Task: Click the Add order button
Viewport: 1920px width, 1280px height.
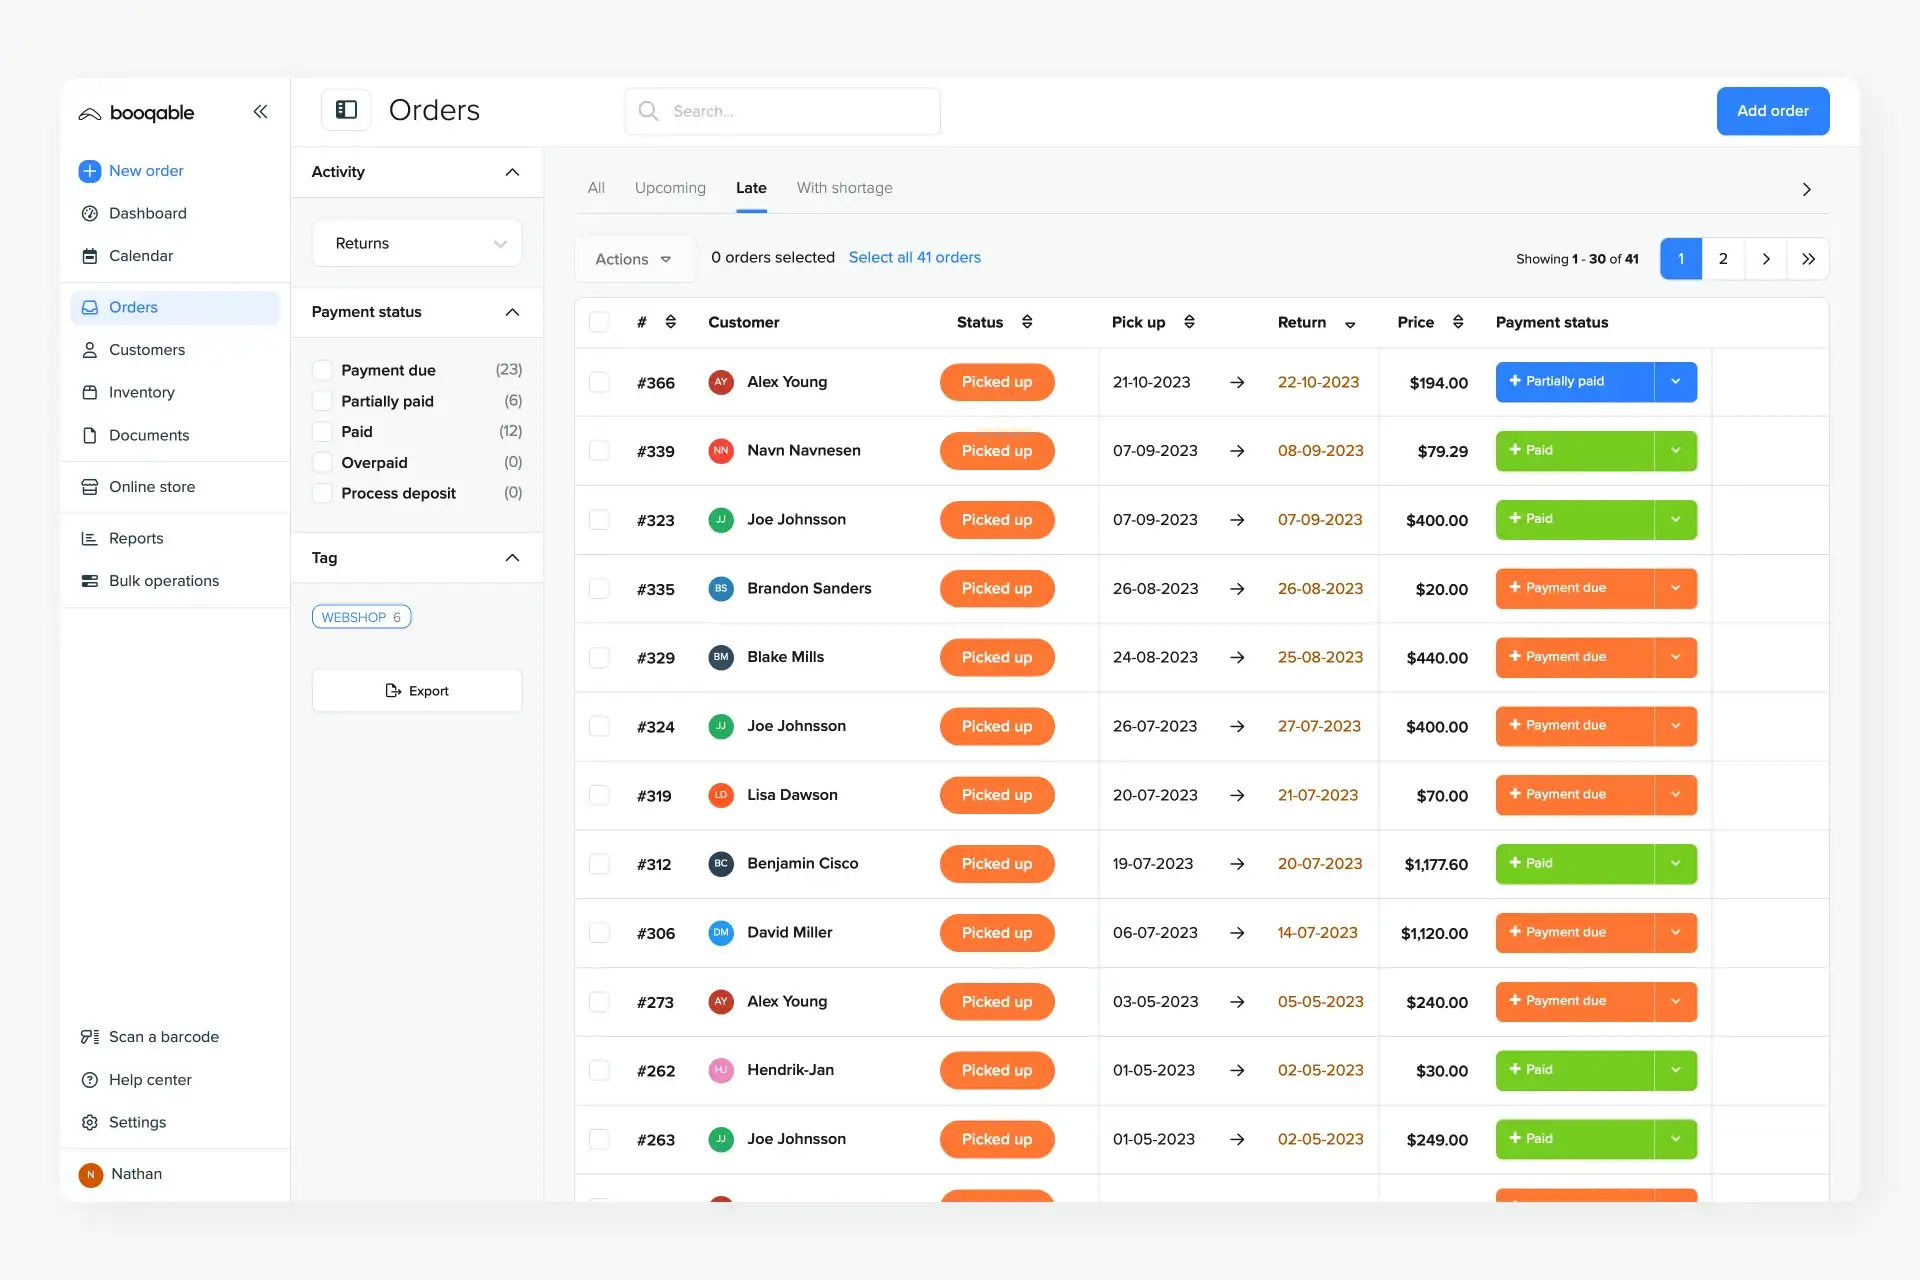Action: [x=1772, y=111]
